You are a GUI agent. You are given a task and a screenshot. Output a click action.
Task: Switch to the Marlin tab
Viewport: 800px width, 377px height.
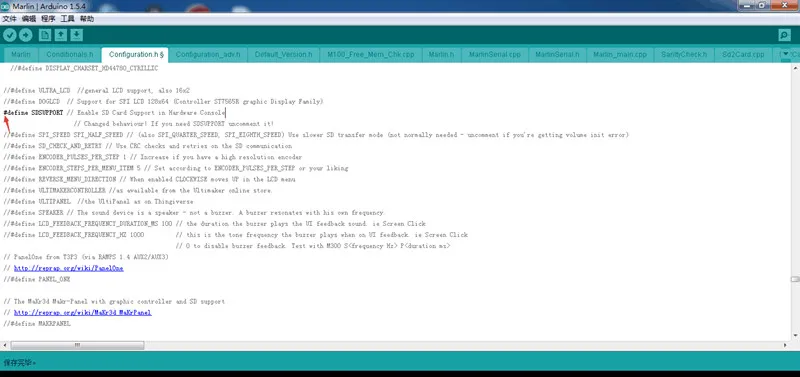[x=21, y=55]
